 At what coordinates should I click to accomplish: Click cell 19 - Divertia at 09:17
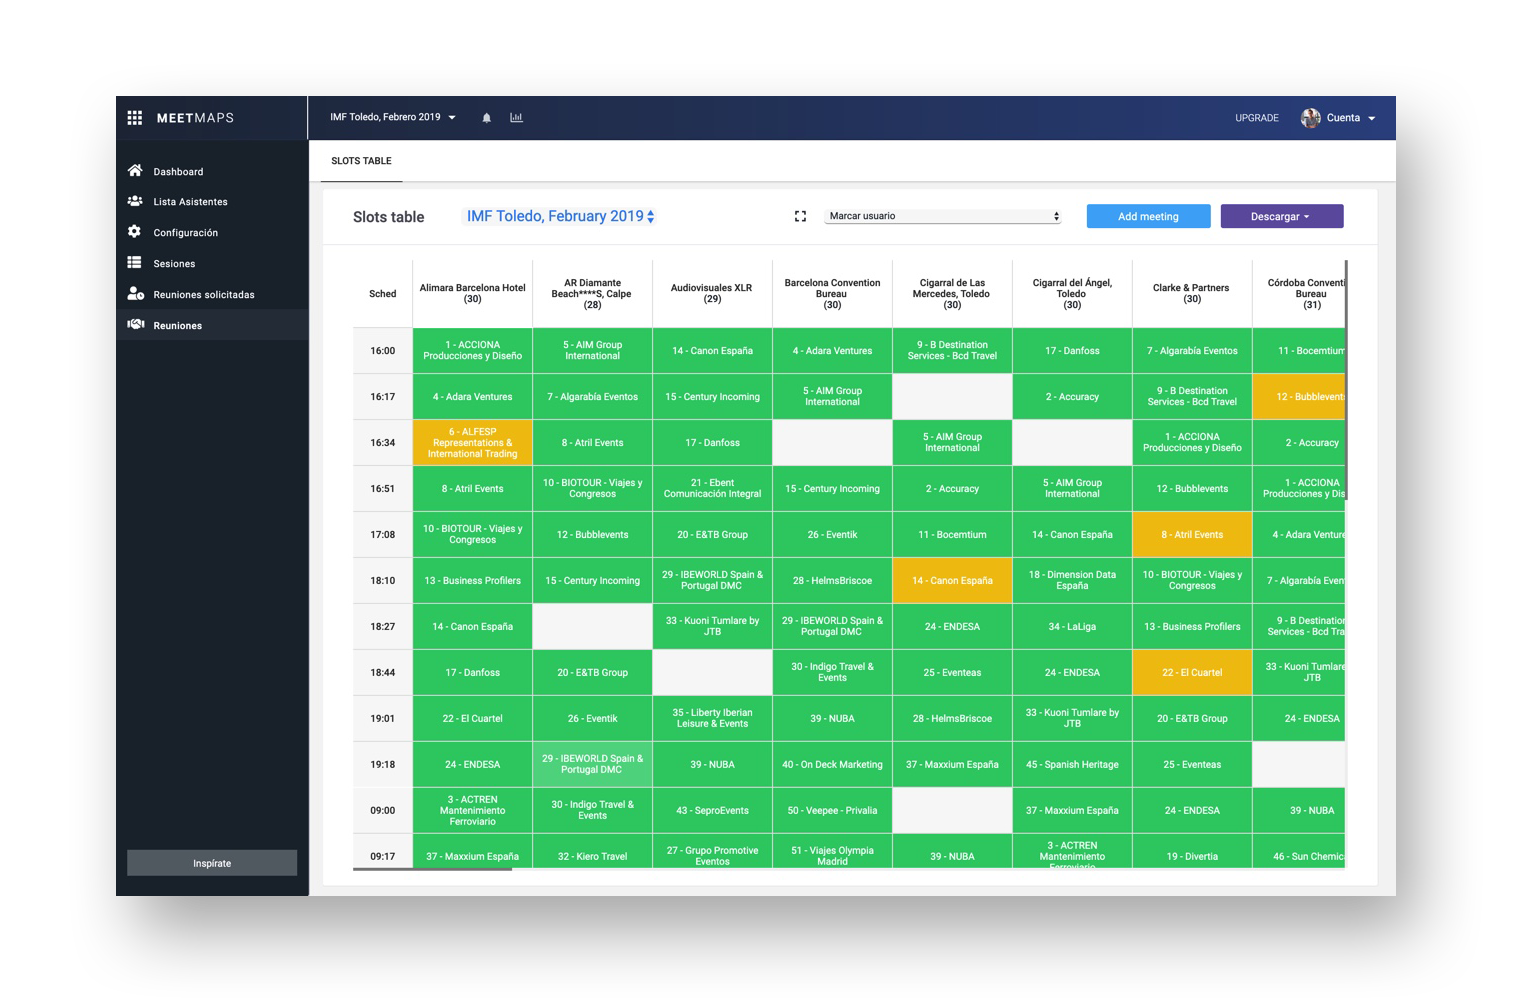click(x=1192, y=852)
